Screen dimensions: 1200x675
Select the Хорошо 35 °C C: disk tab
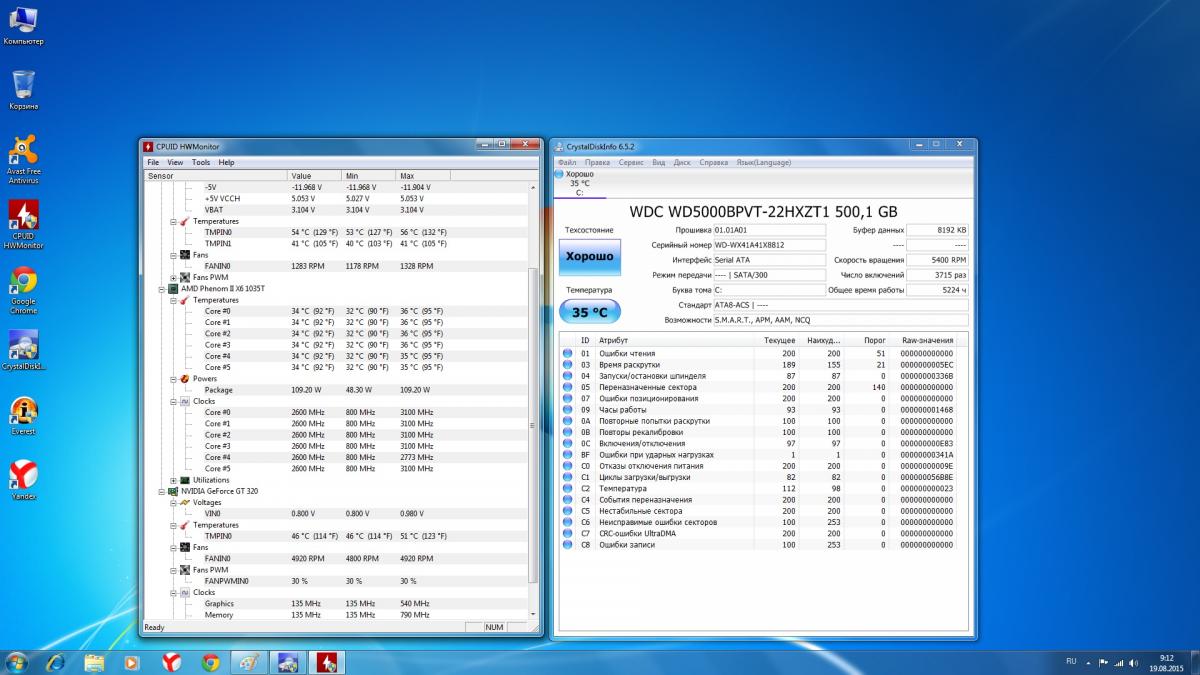579,183
